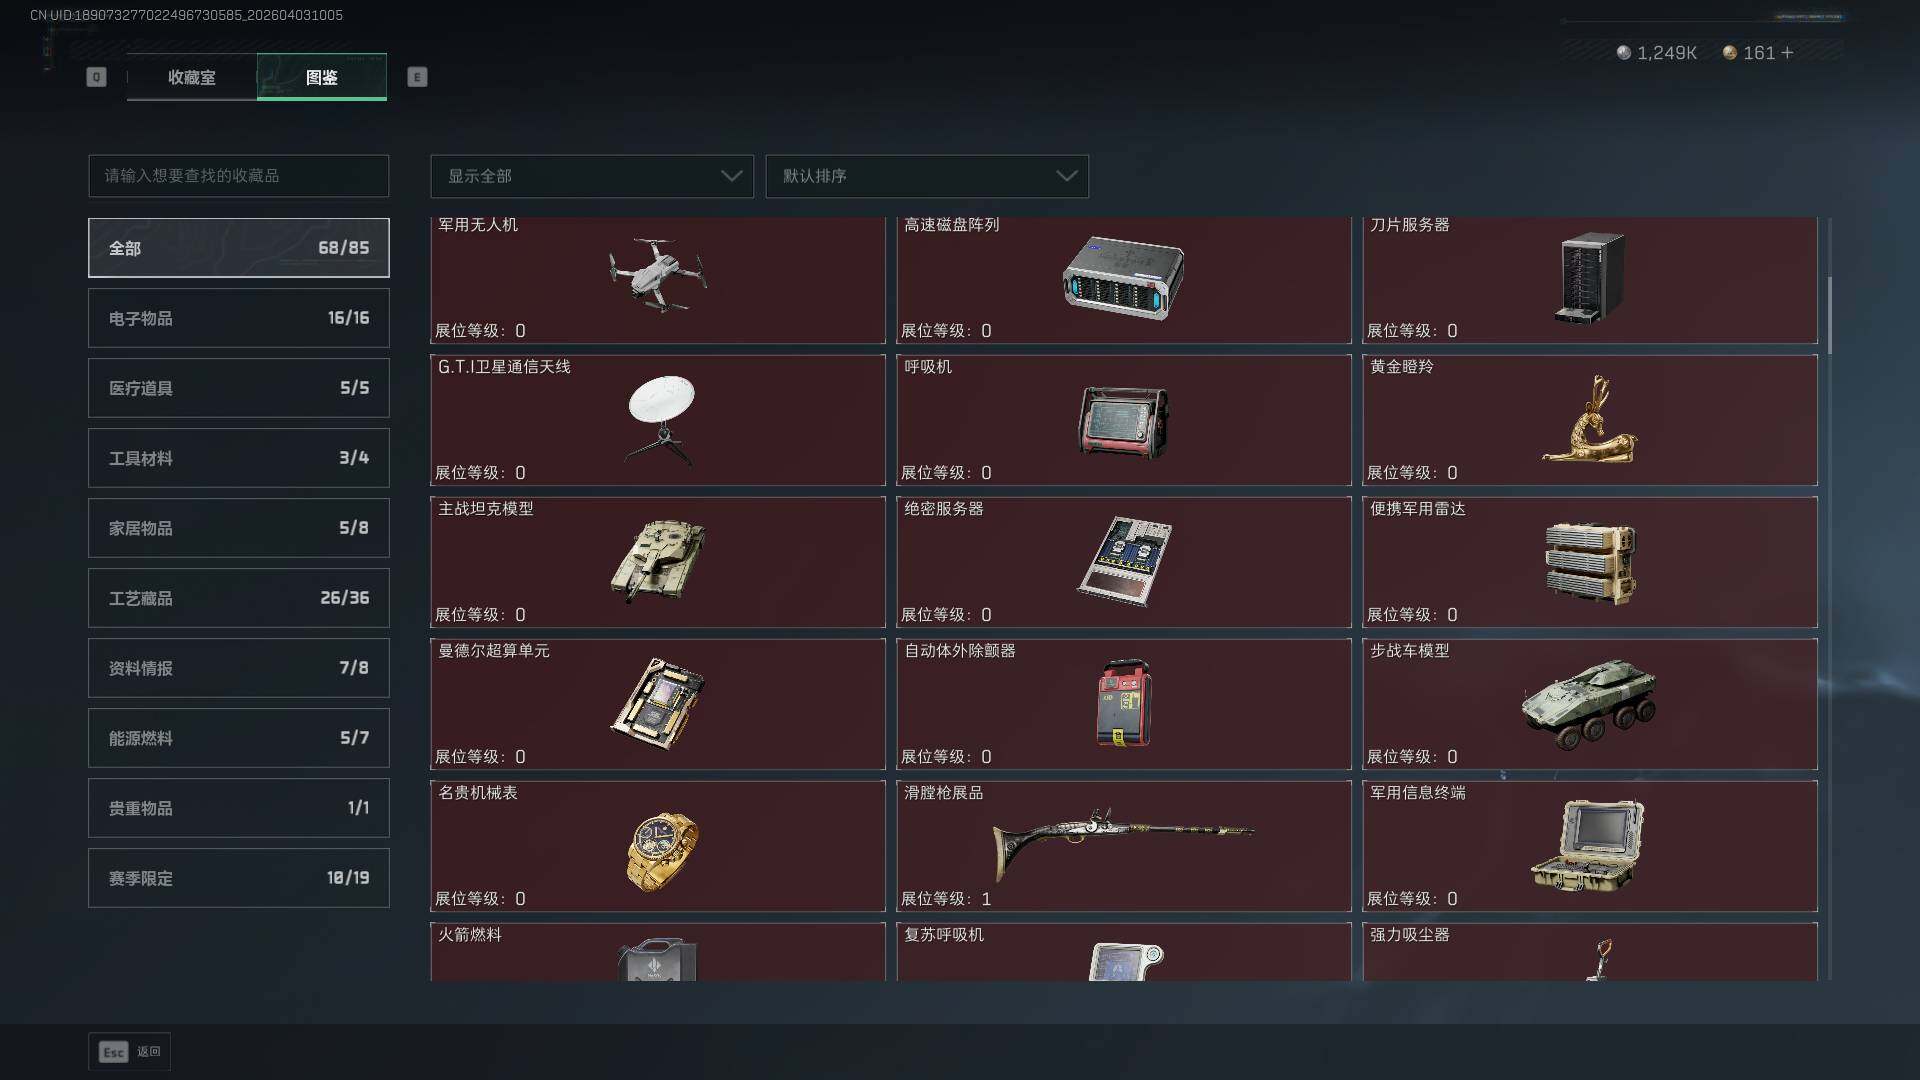Click the 黄金瞪羚 golden gazelle icon
Screen dimensions: 1920x1080
pyautogui.click(x=1590, y=419)
